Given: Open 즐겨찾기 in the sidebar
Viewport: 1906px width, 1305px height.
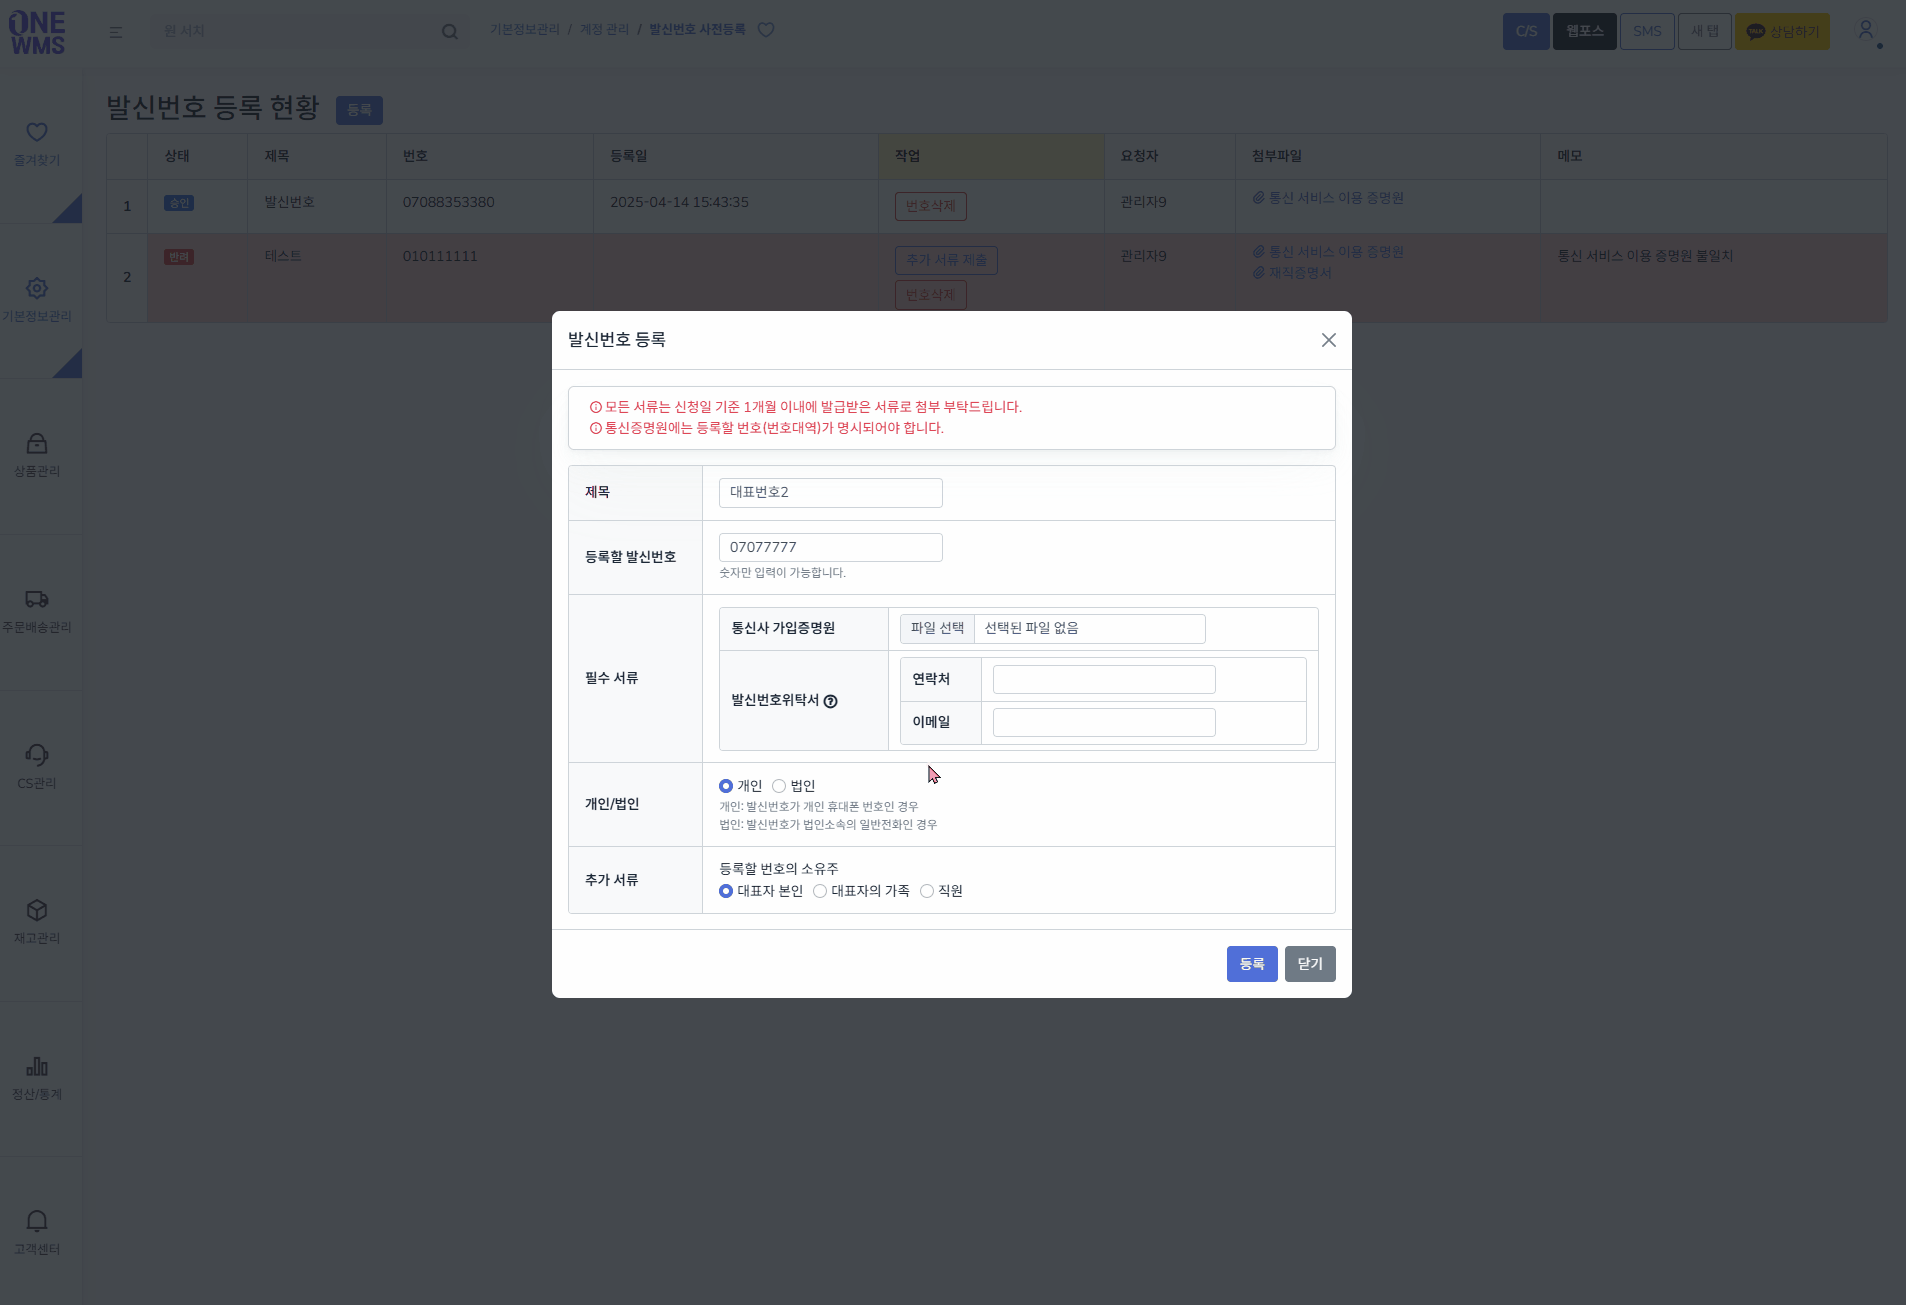Looking at the screenshot, I should tap(37, 144).
